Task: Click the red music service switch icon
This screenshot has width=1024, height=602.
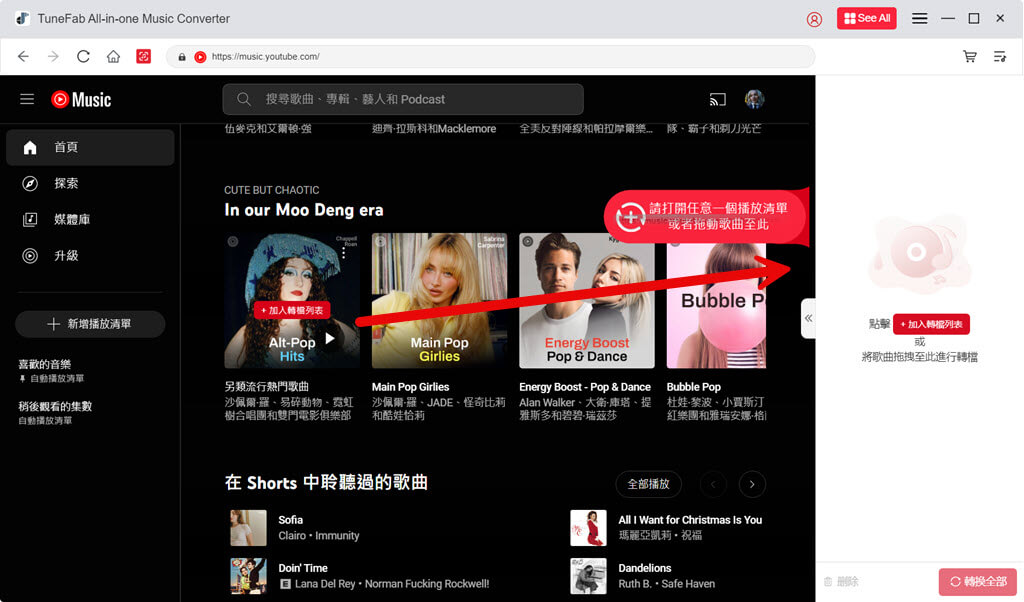Action: [x=144, y=57]
